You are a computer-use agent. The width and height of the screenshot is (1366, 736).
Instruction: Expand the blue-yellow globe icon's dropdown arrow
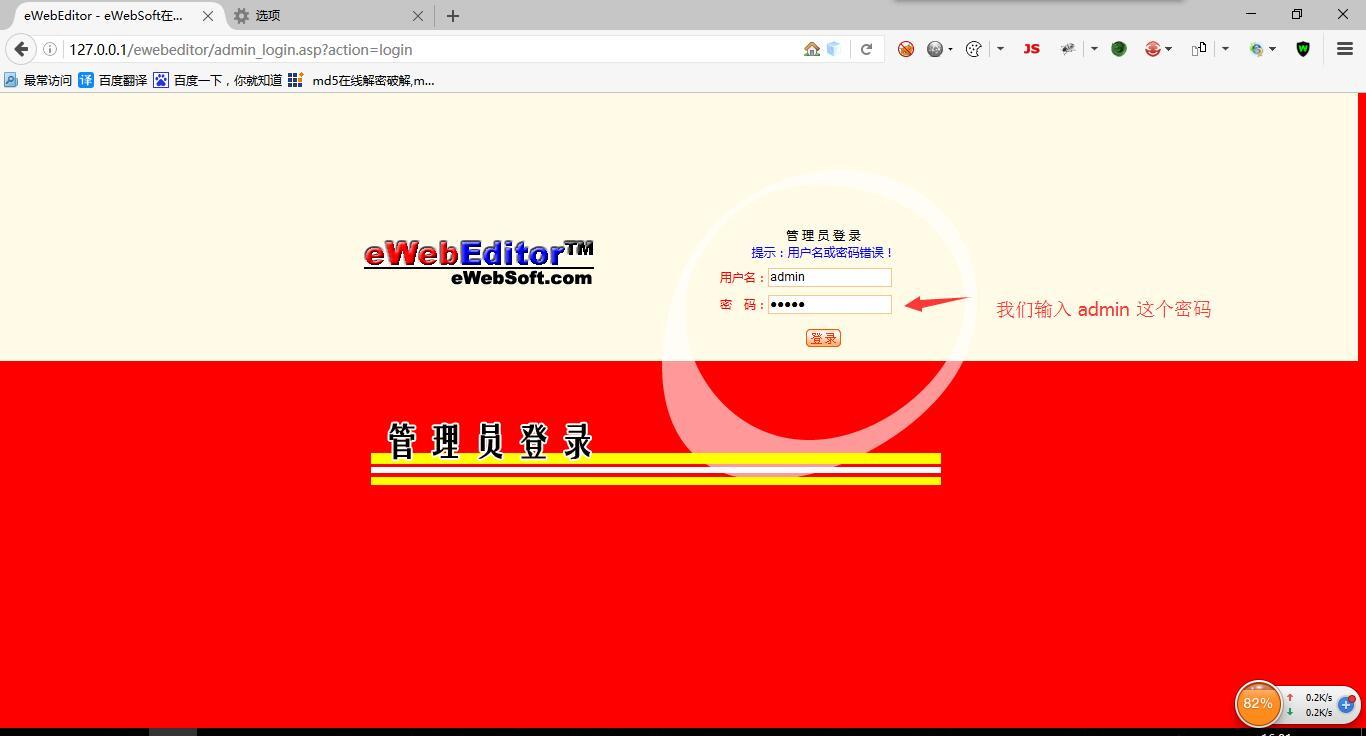pyautogui.click(x=1272, y=49)
